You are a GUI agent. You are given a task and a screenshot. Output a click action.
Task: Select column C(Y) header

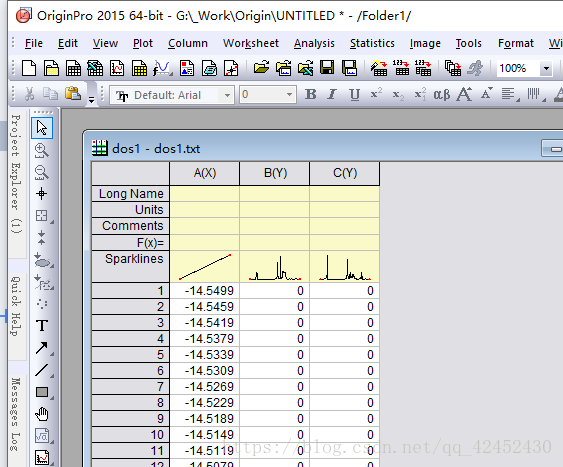[345, 173]
